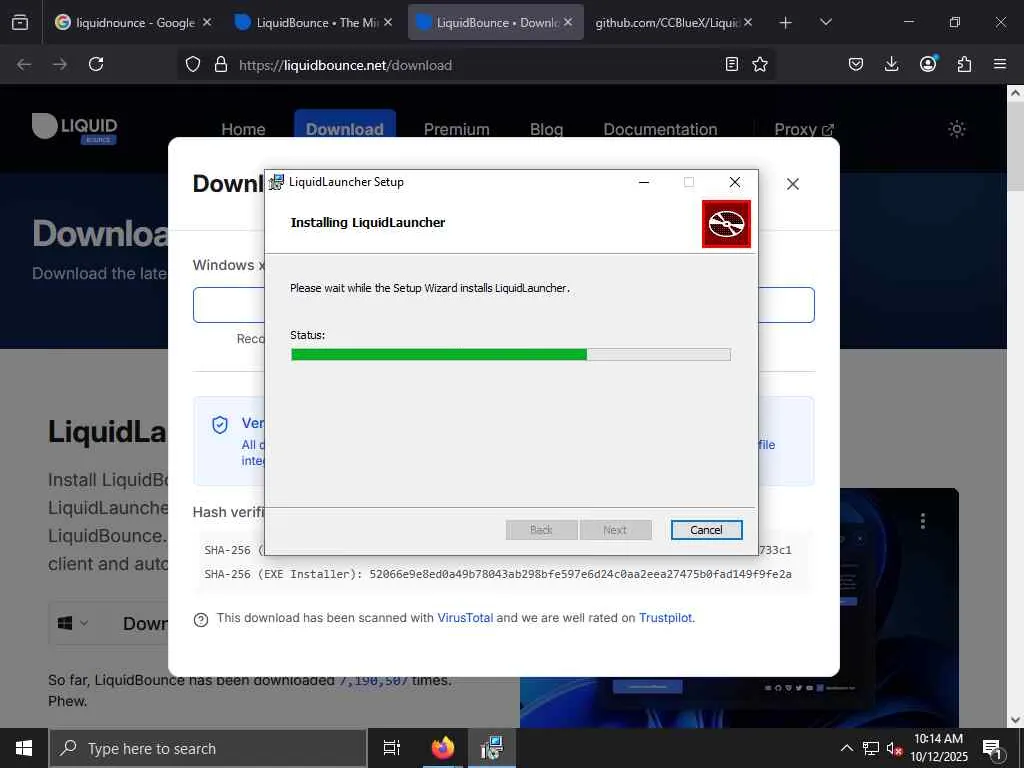The height and width of the screenshot is (768, 1024).
Task: Click the taskbar clock and date
Action: (938, 748)
